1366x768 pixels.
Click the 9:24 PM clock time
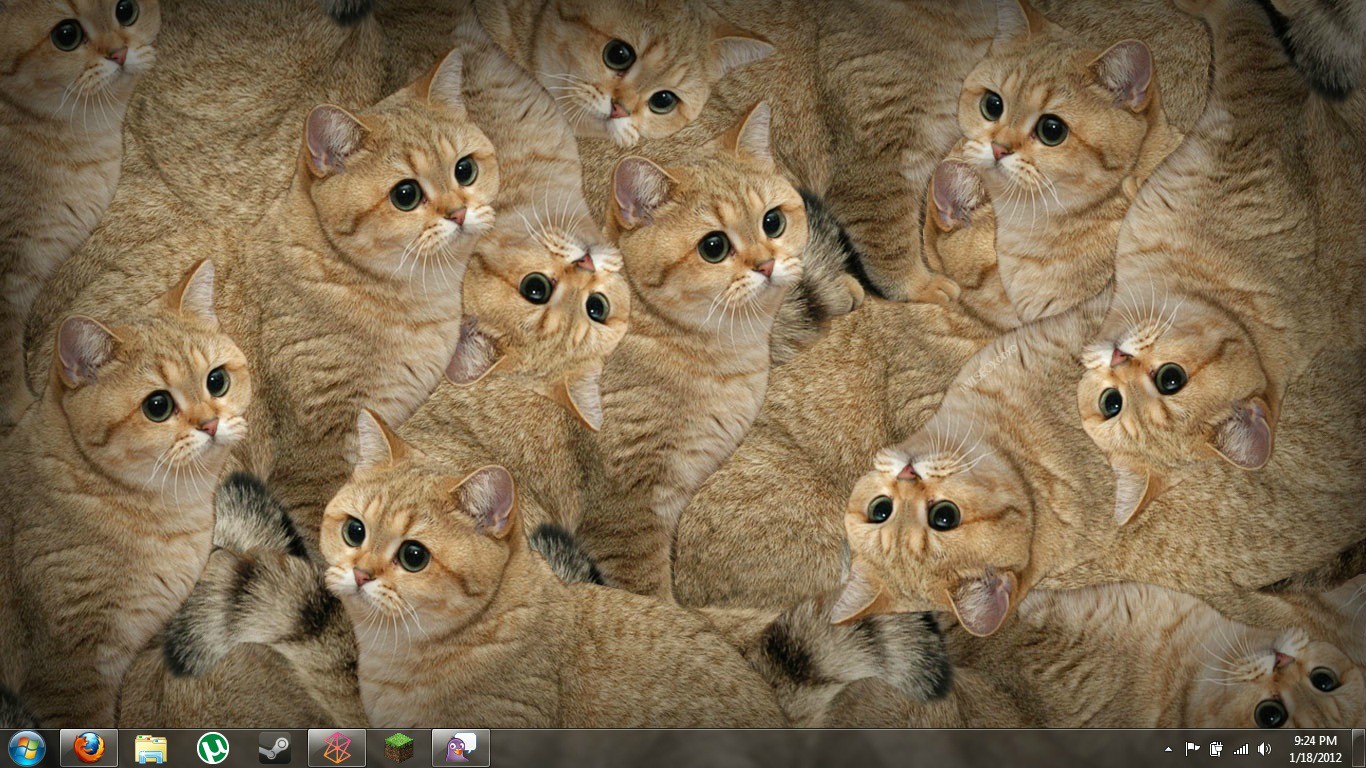point(1314,741)
